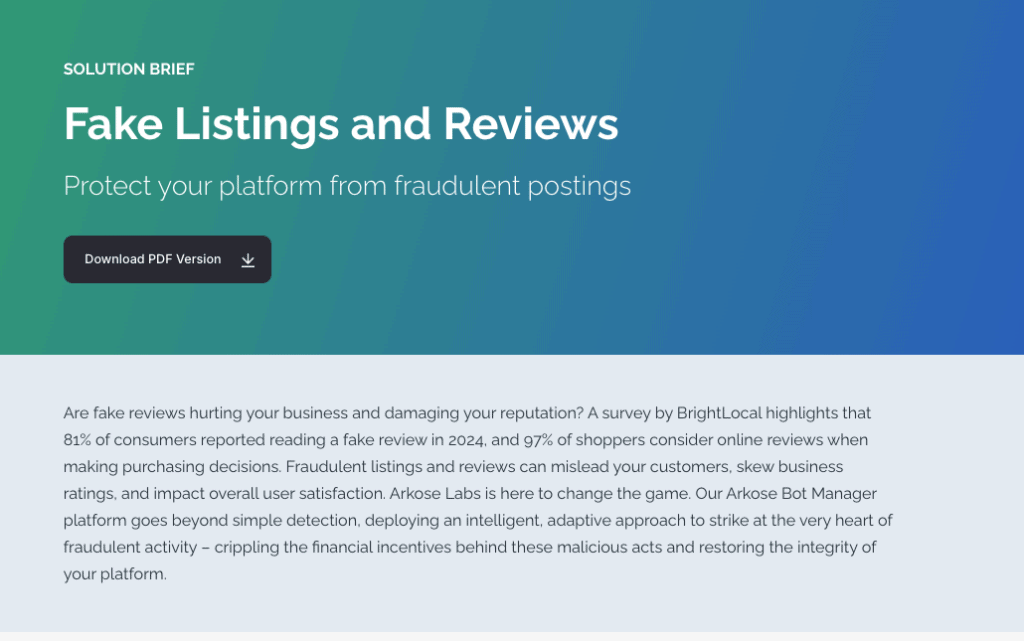1024x641 pixels.
Task: Click the opening question about fake reviews
Action: tap(323, 412)
